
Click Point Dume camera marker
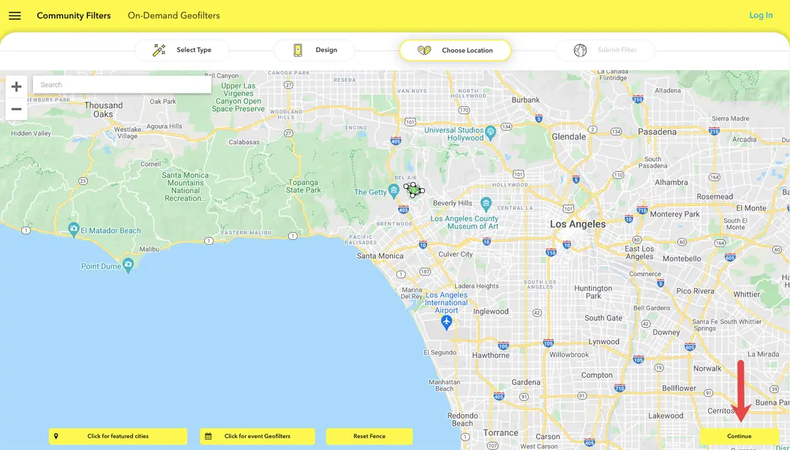coord(128,265)
